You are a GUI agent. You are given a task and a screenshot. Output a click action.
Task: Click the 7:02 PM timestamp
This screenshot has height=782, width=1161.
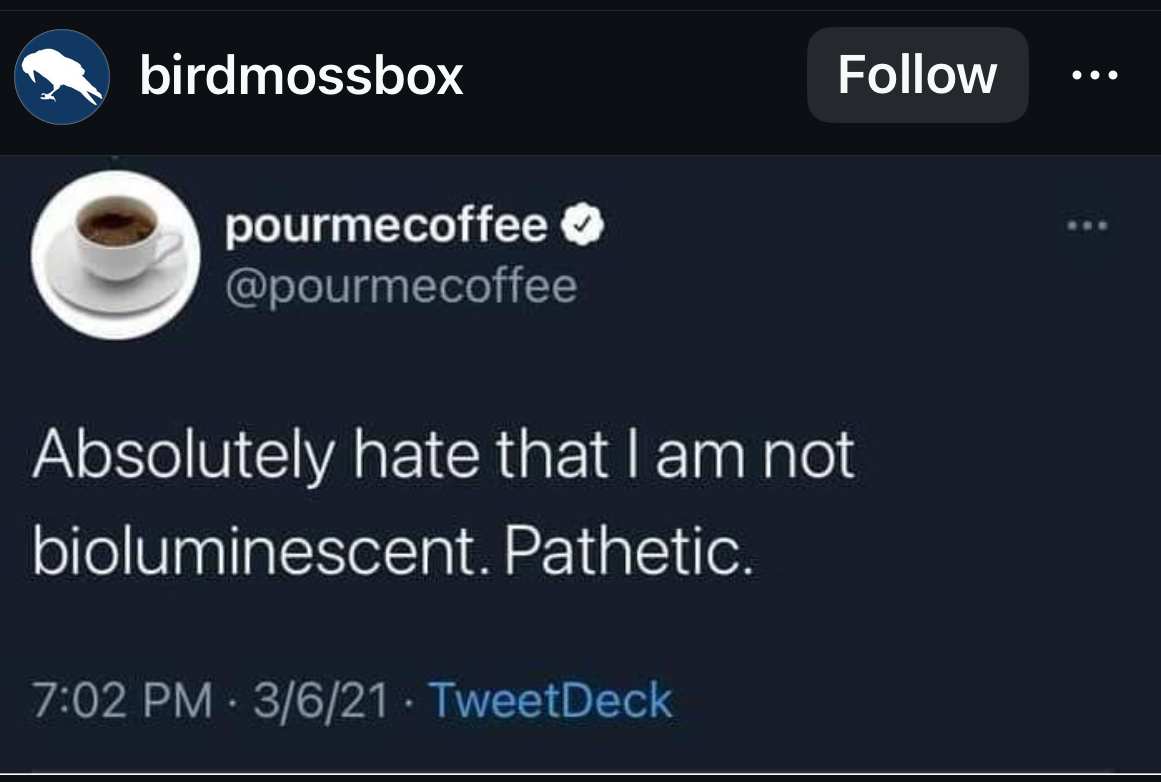click(123, 700)
